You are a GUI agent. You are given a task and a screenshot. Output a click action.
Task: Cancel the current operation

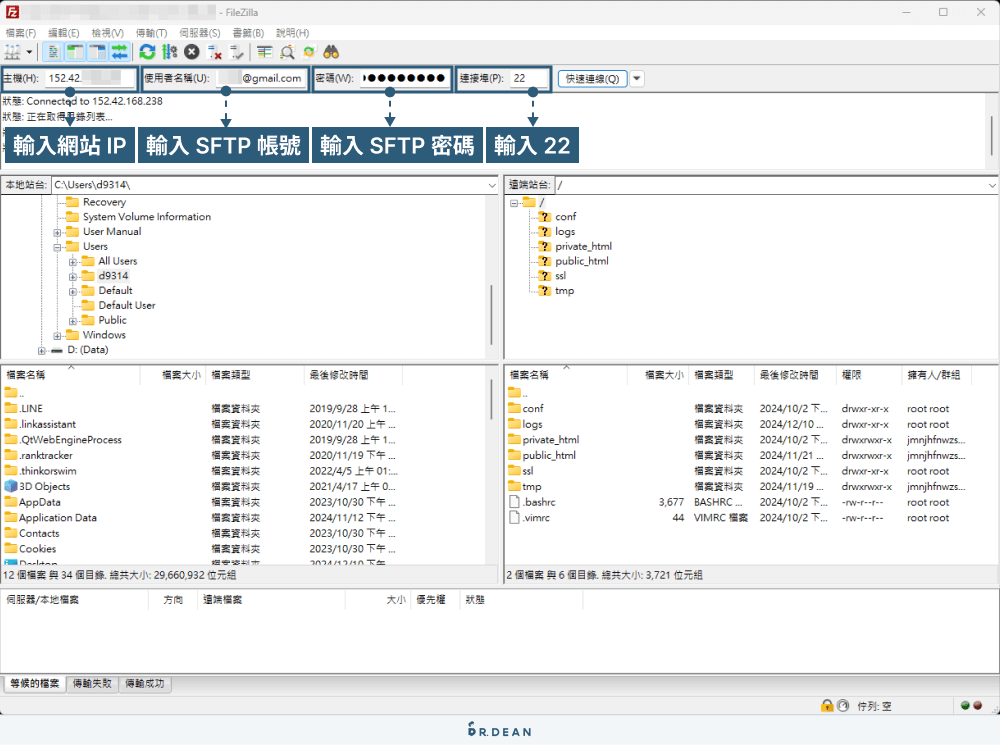point(190,50)
